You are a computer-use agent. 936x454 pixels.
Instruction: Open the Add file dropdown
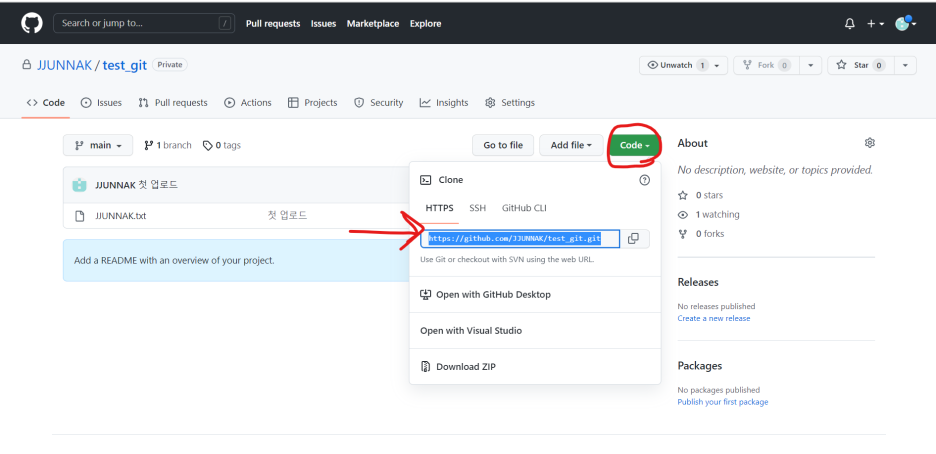tap(571, 145)
